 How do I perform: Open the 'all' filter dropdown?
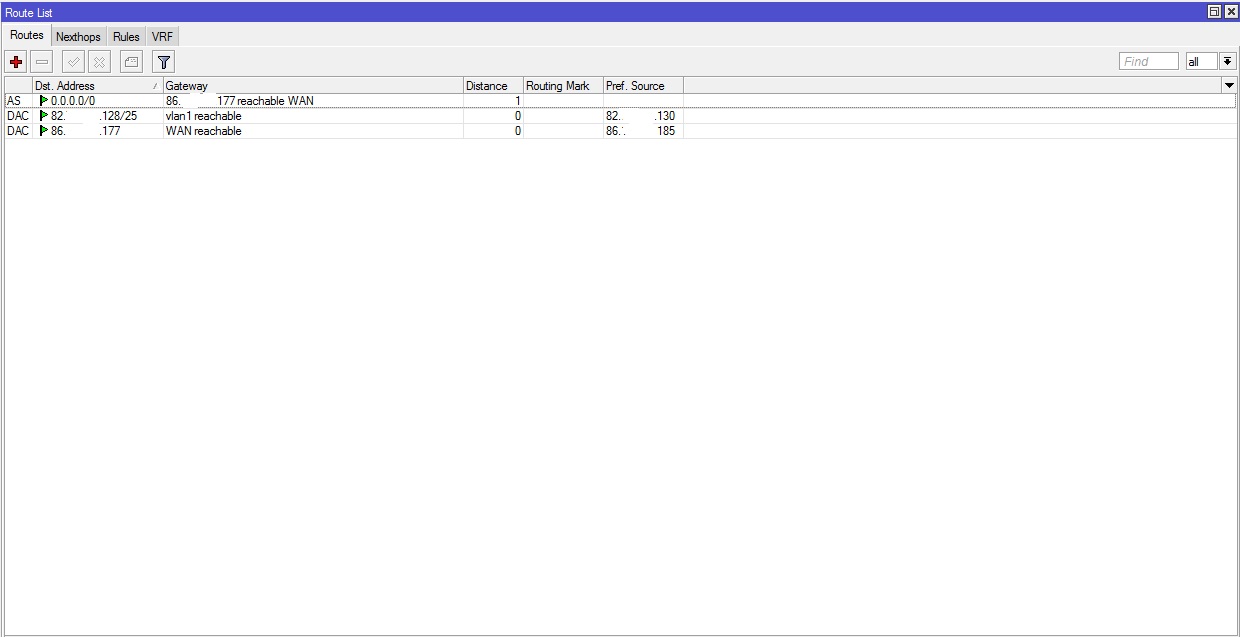(x=1201, y=61)
